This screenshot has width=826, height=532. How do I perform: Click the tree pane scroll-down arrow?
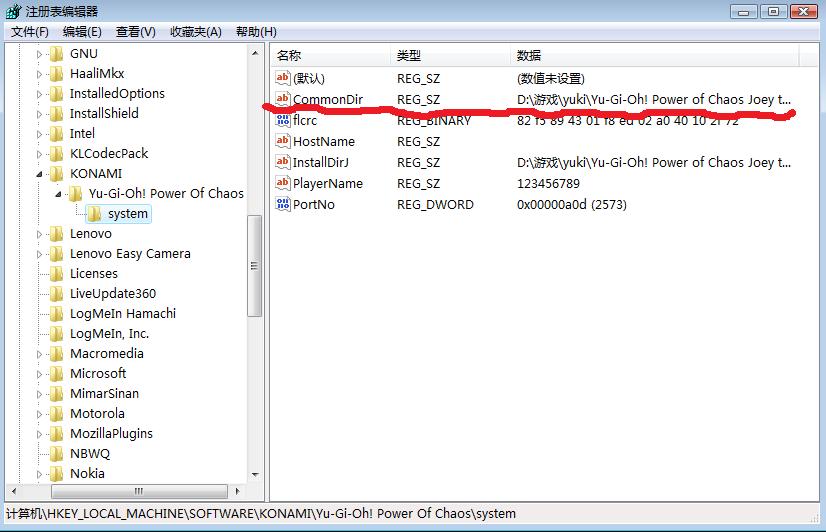(255, 475)
